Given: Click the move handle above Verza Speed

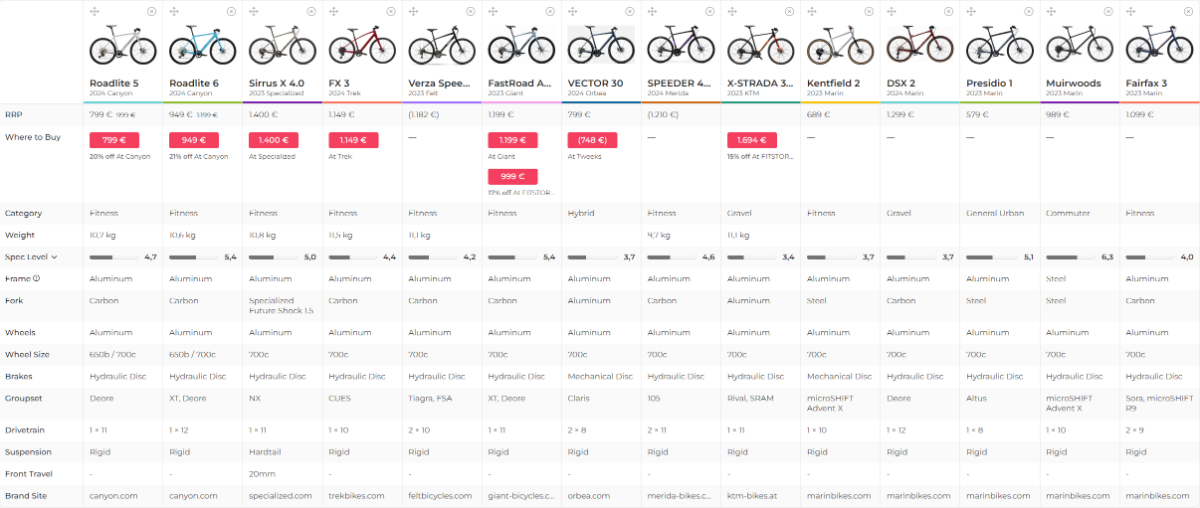Looking at the screenshot, I should (x=413, y=11).
